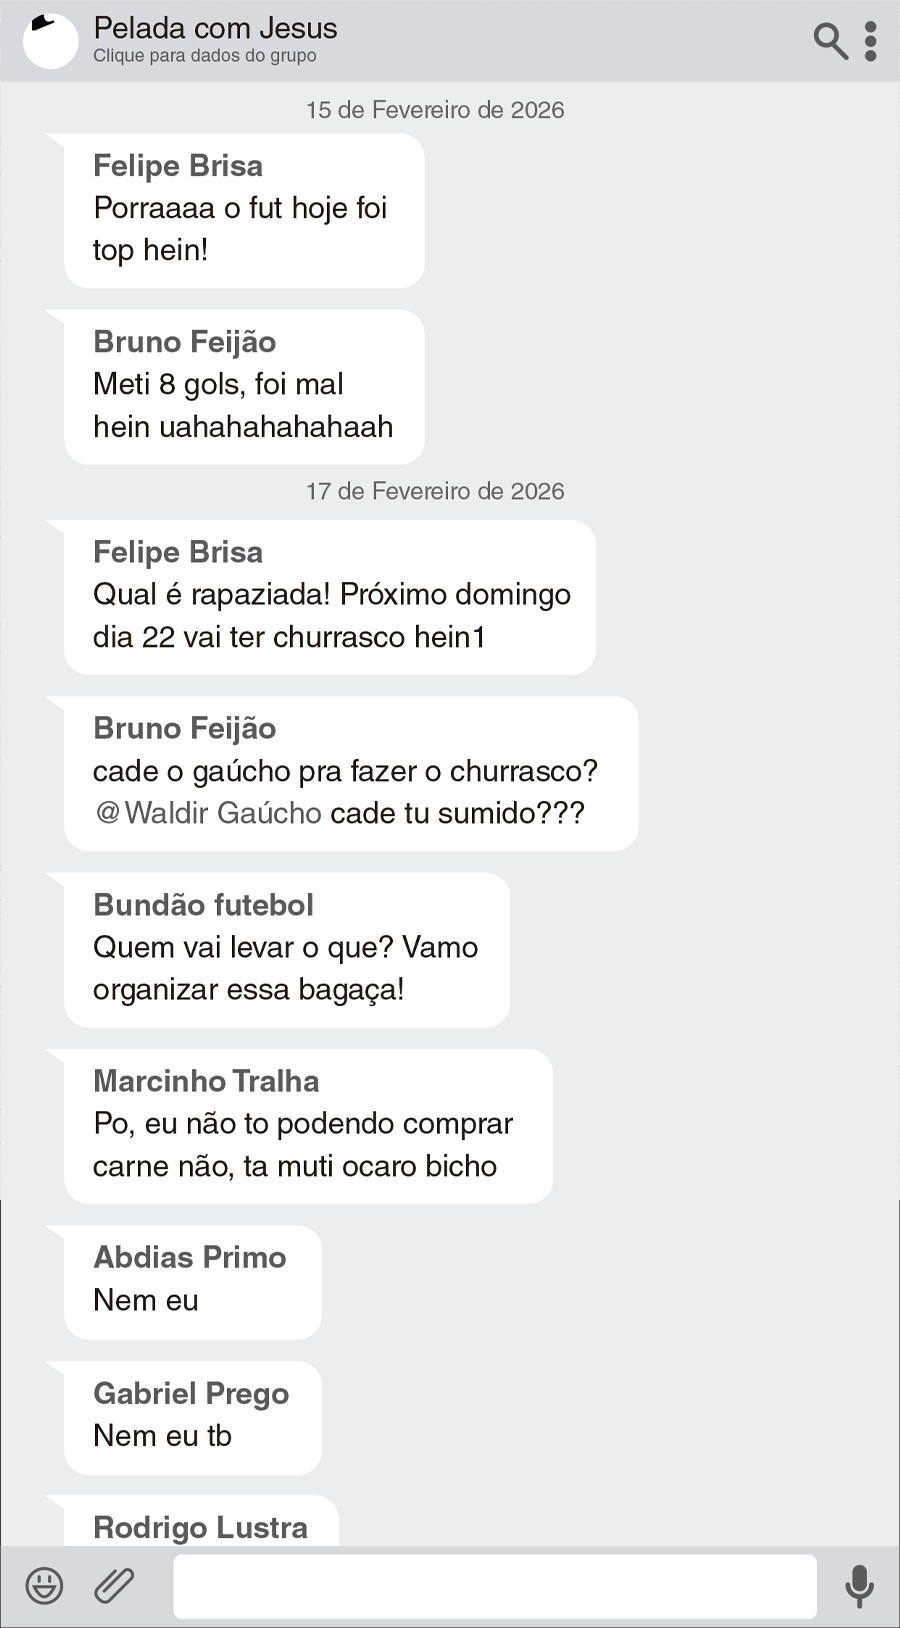Click 'Clique para dados do grupo' subtitle
This screenshot has height=1628, width=900.
(205, 56)
